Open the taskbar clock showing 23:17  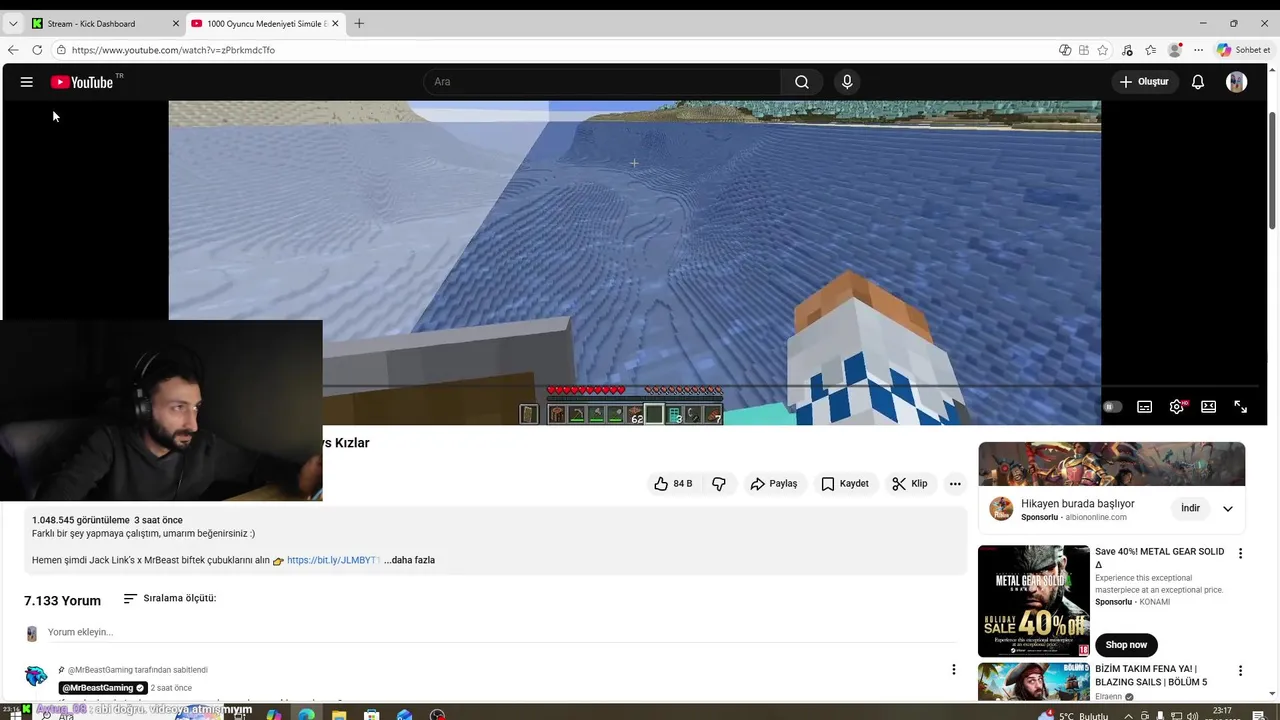[x=1222, y=714]
